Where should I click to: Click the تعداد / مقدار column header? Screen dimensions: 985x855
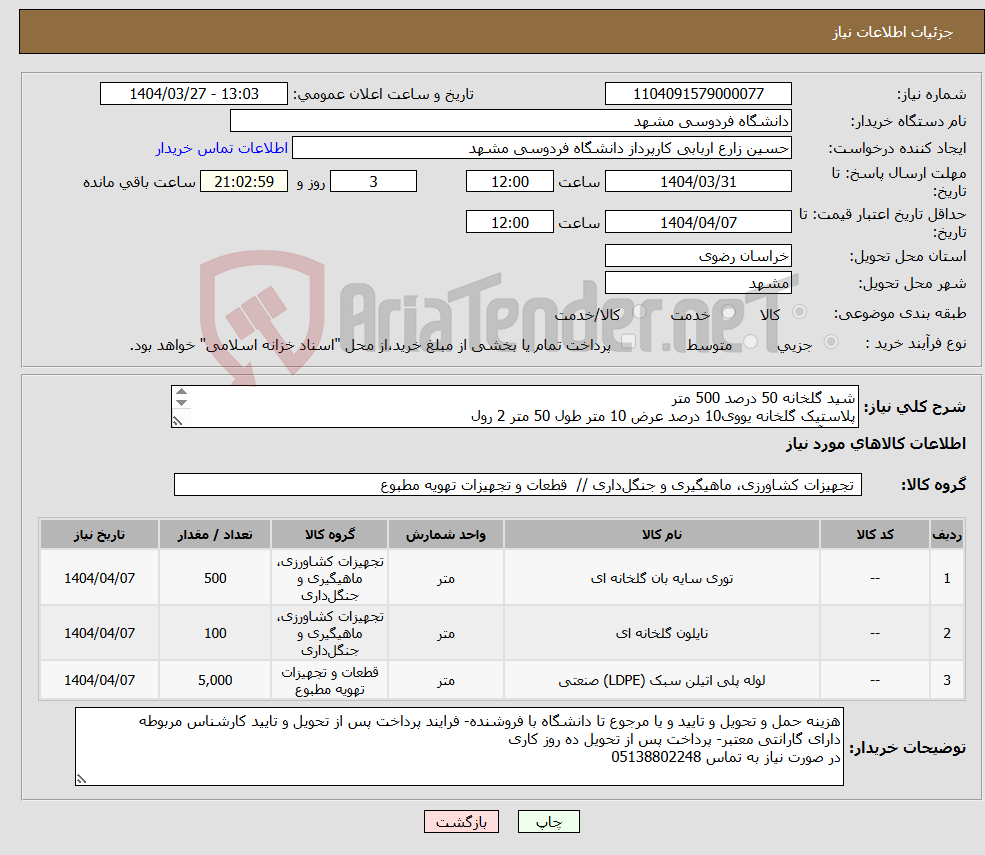215,534
